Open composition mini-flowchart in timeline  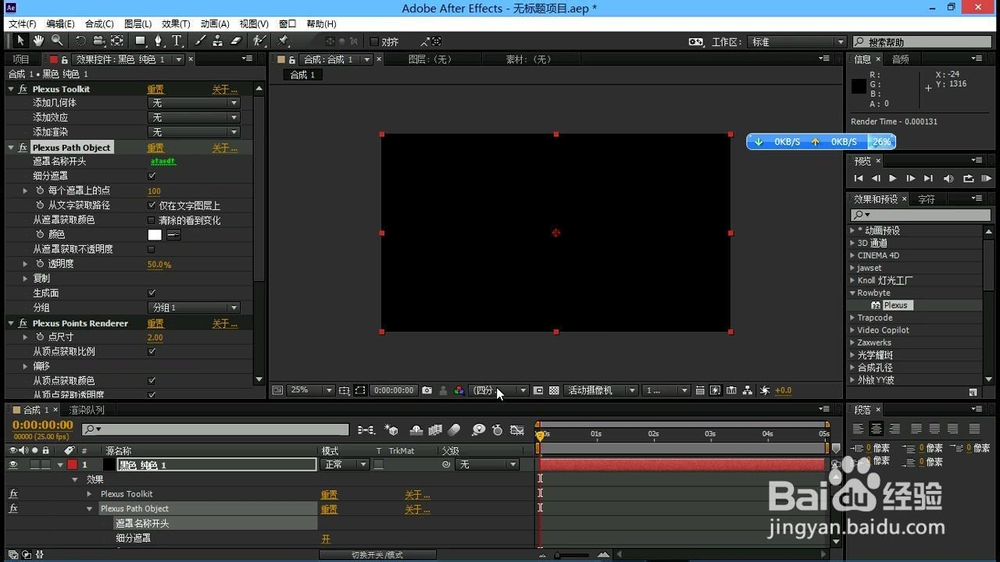pyautogui.click(x=366, y=430)
